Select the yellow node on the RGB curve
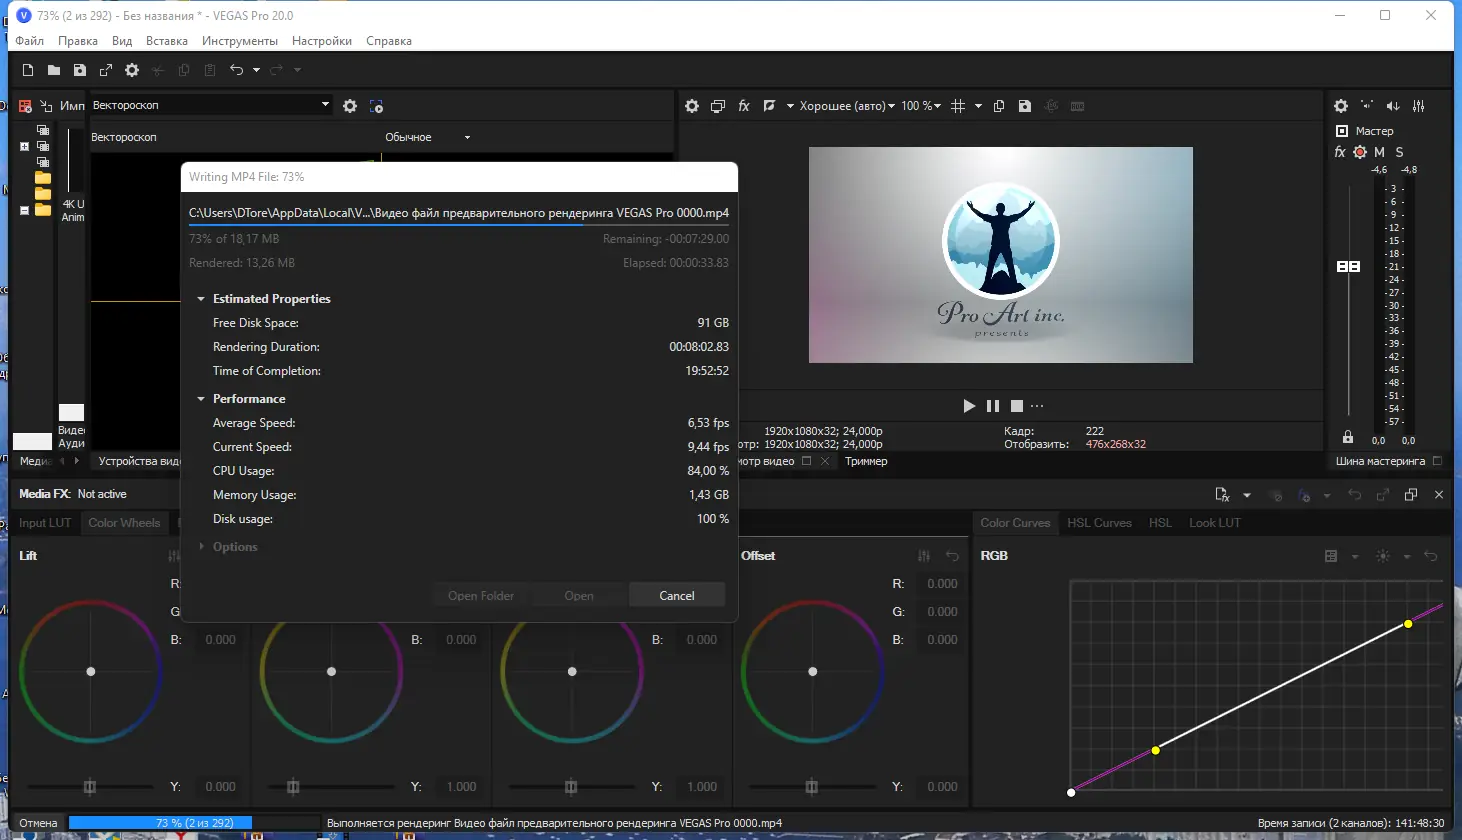The width and height of the screenshot is (1462, 840). 1407,623
